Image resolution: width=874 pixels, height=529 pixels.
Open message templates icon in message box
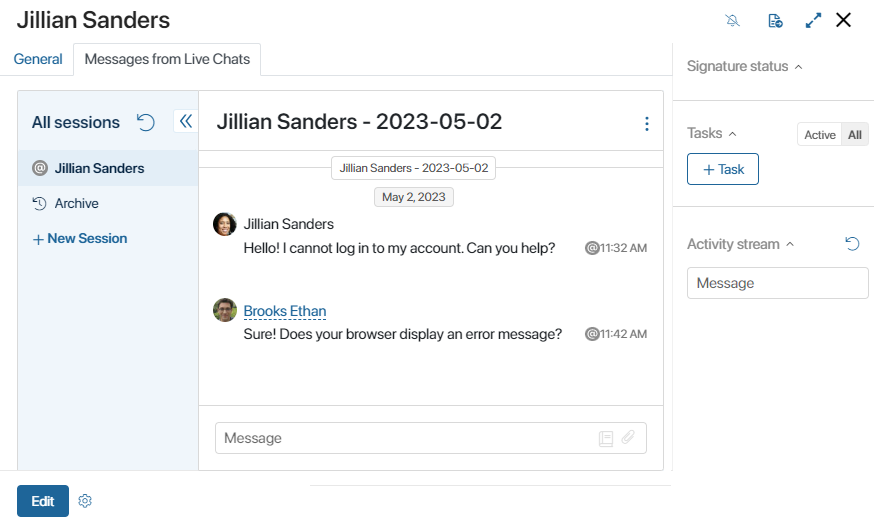606,438
